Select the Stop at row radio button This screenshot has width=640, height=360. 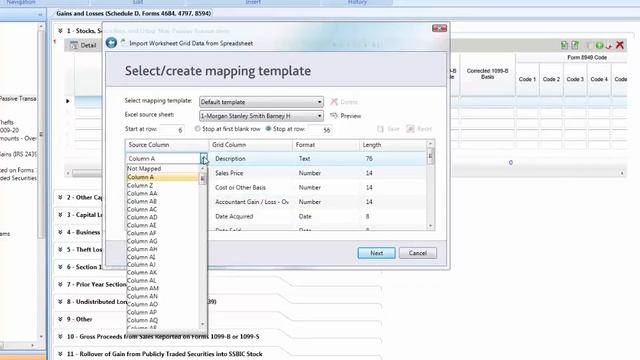268,129
